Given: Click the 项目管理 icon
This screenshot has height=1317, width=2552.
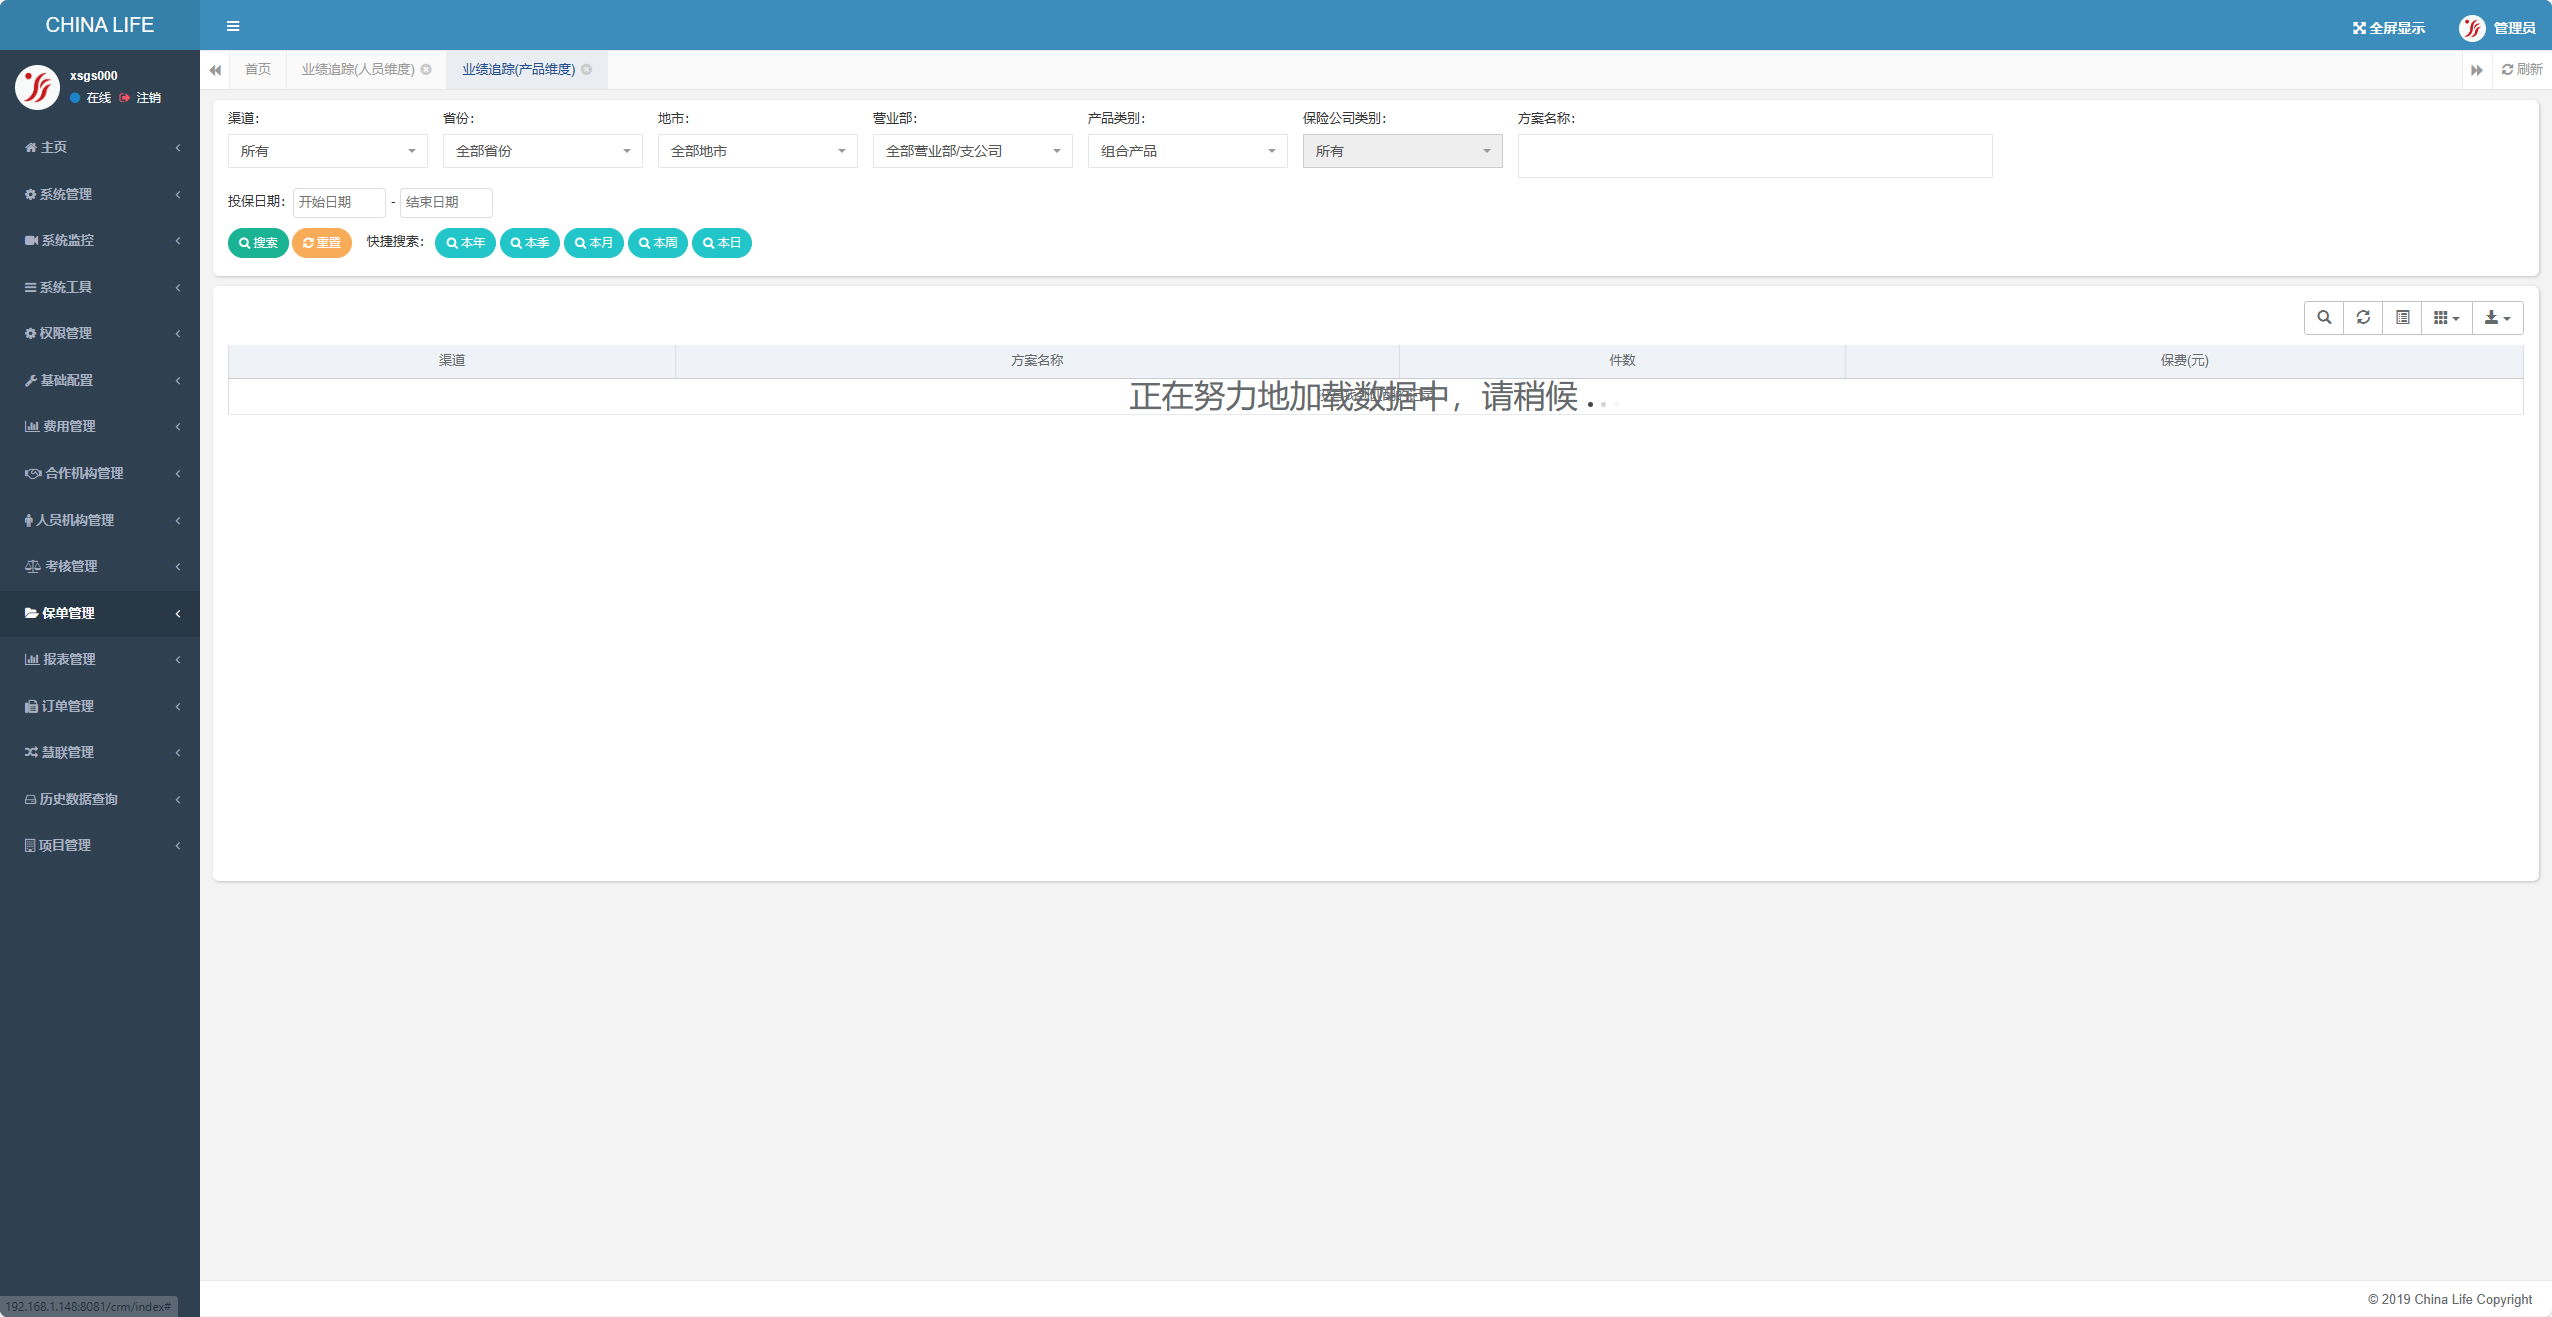Looking at the screenshot, I should [x=30, y=845].
